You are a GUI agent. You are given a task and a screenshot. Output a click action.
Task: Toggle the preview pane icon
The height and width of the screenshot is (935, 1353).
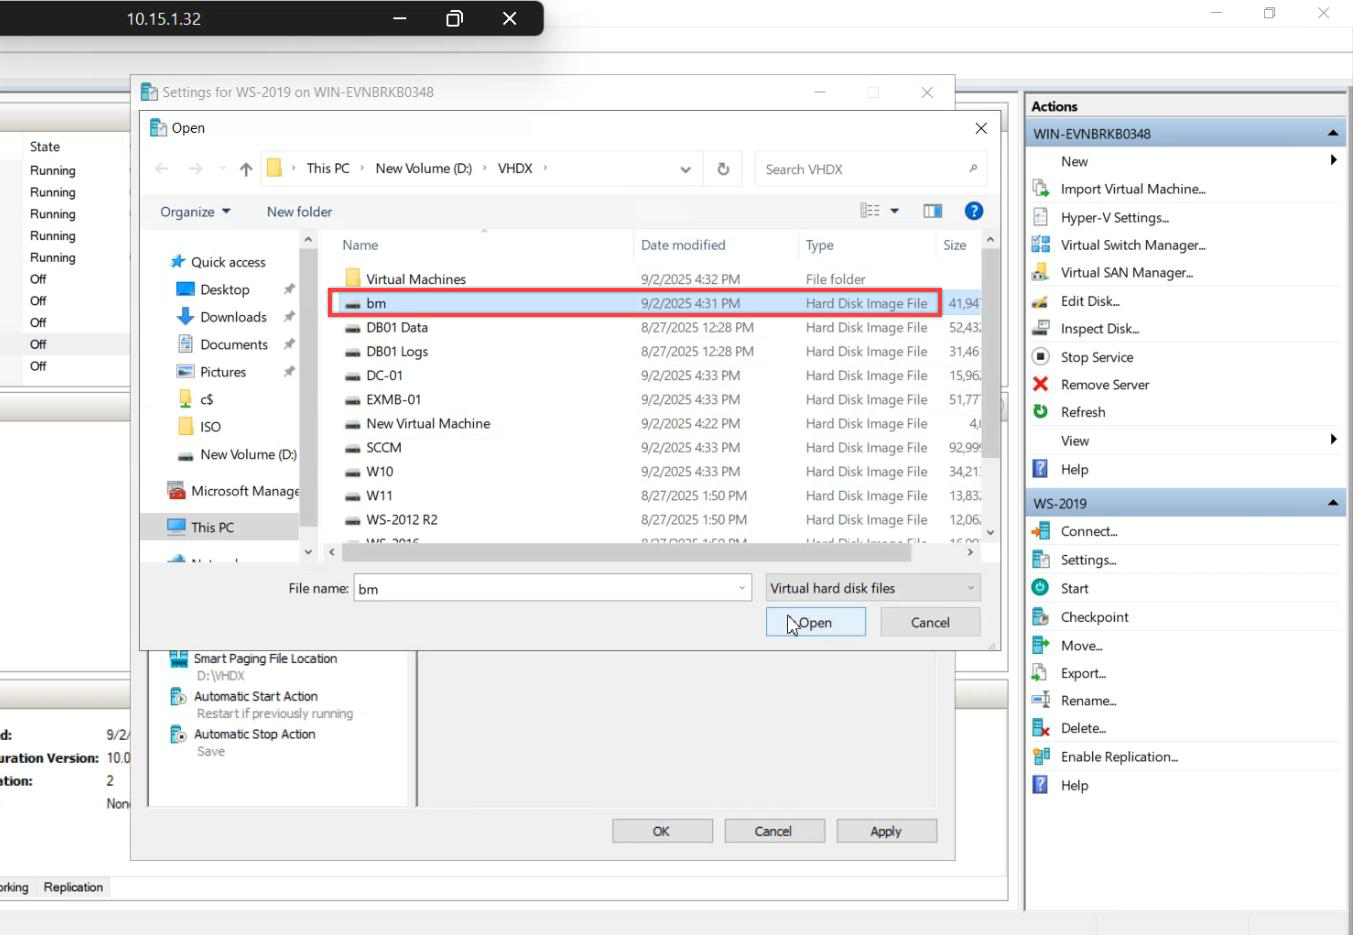pos(932,211)
